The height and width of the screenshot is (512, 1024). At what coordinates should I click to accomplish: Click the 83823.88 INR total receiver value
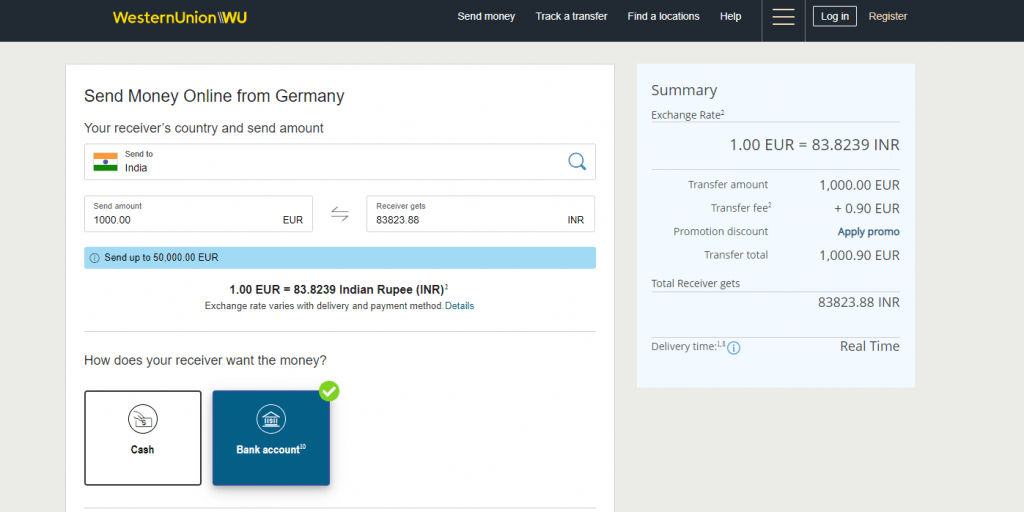[x=859, y=302]
